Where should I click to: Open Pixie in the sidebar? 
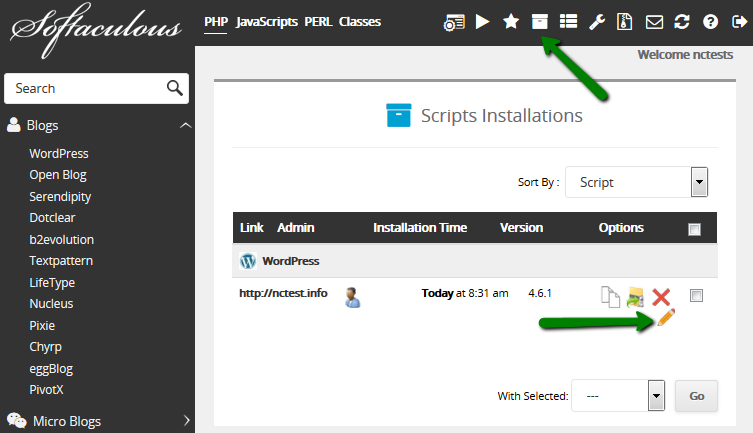[42, 325]
